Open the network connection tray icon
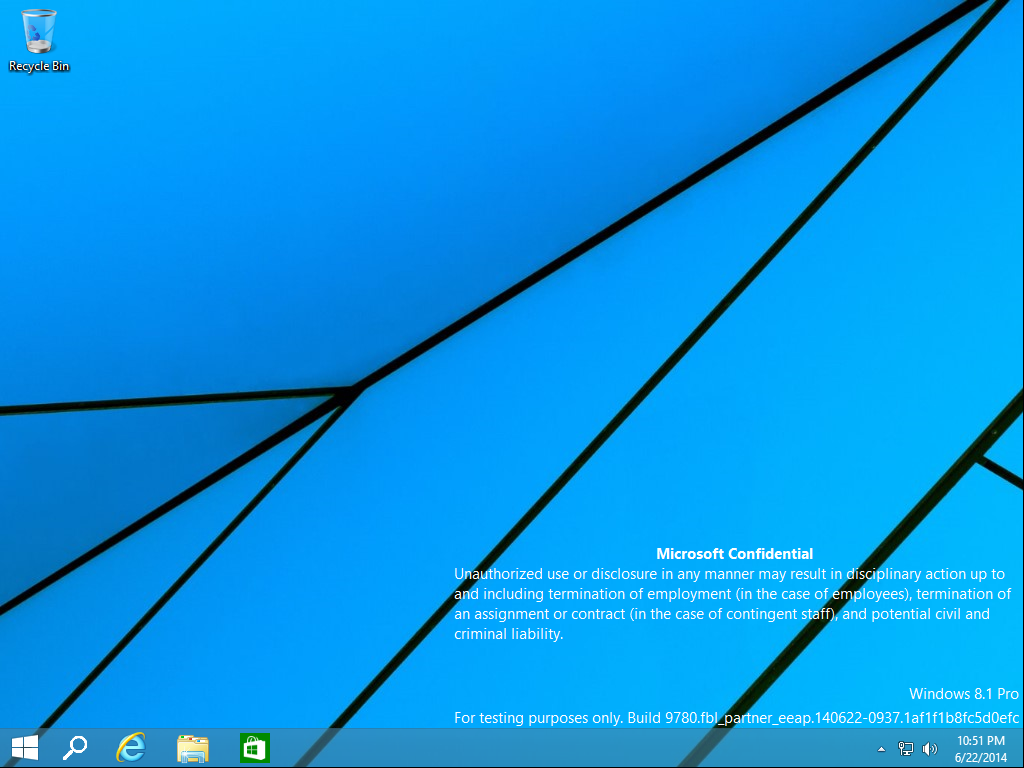Screen dimensions: 1024x768 coord(906,748)
